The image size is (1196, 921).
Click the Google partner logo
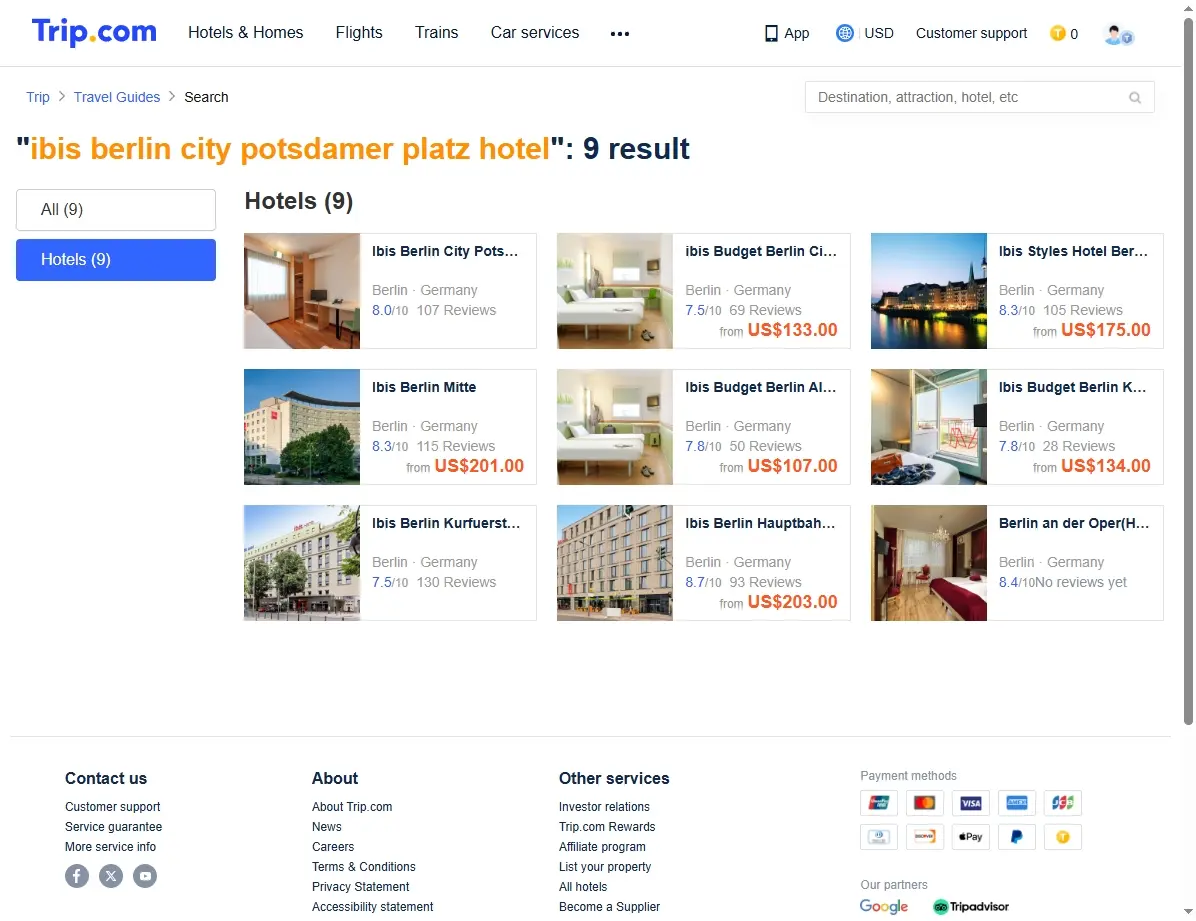click(883, 907)
